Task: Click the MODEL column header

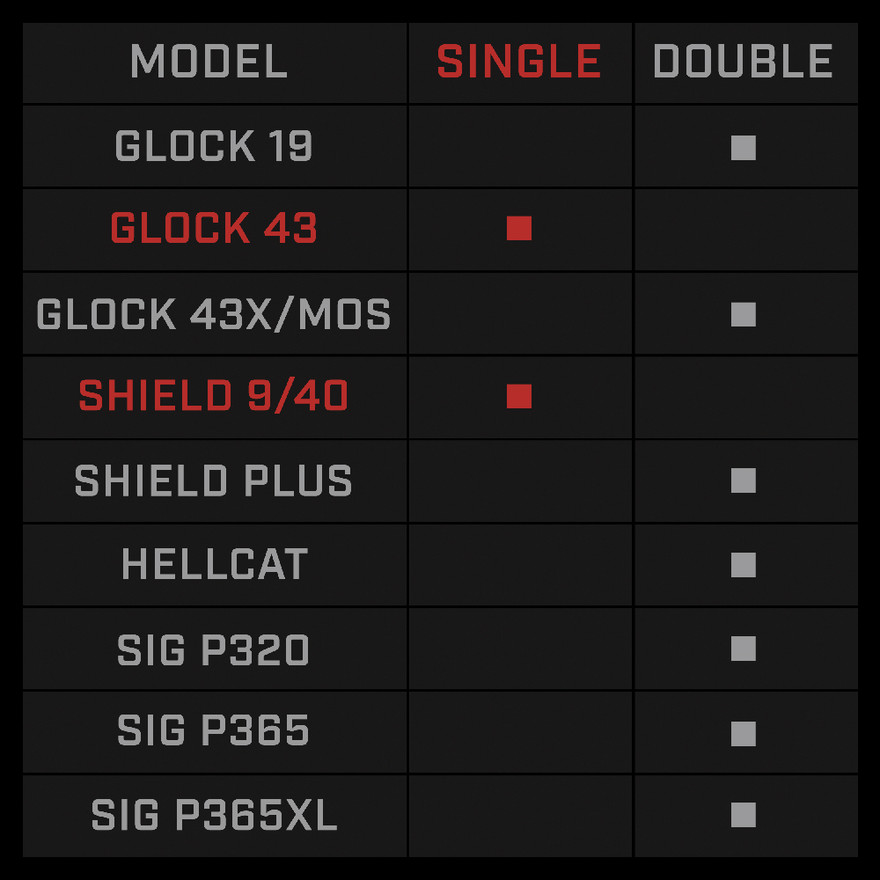Action: click(x=209, y=62)
